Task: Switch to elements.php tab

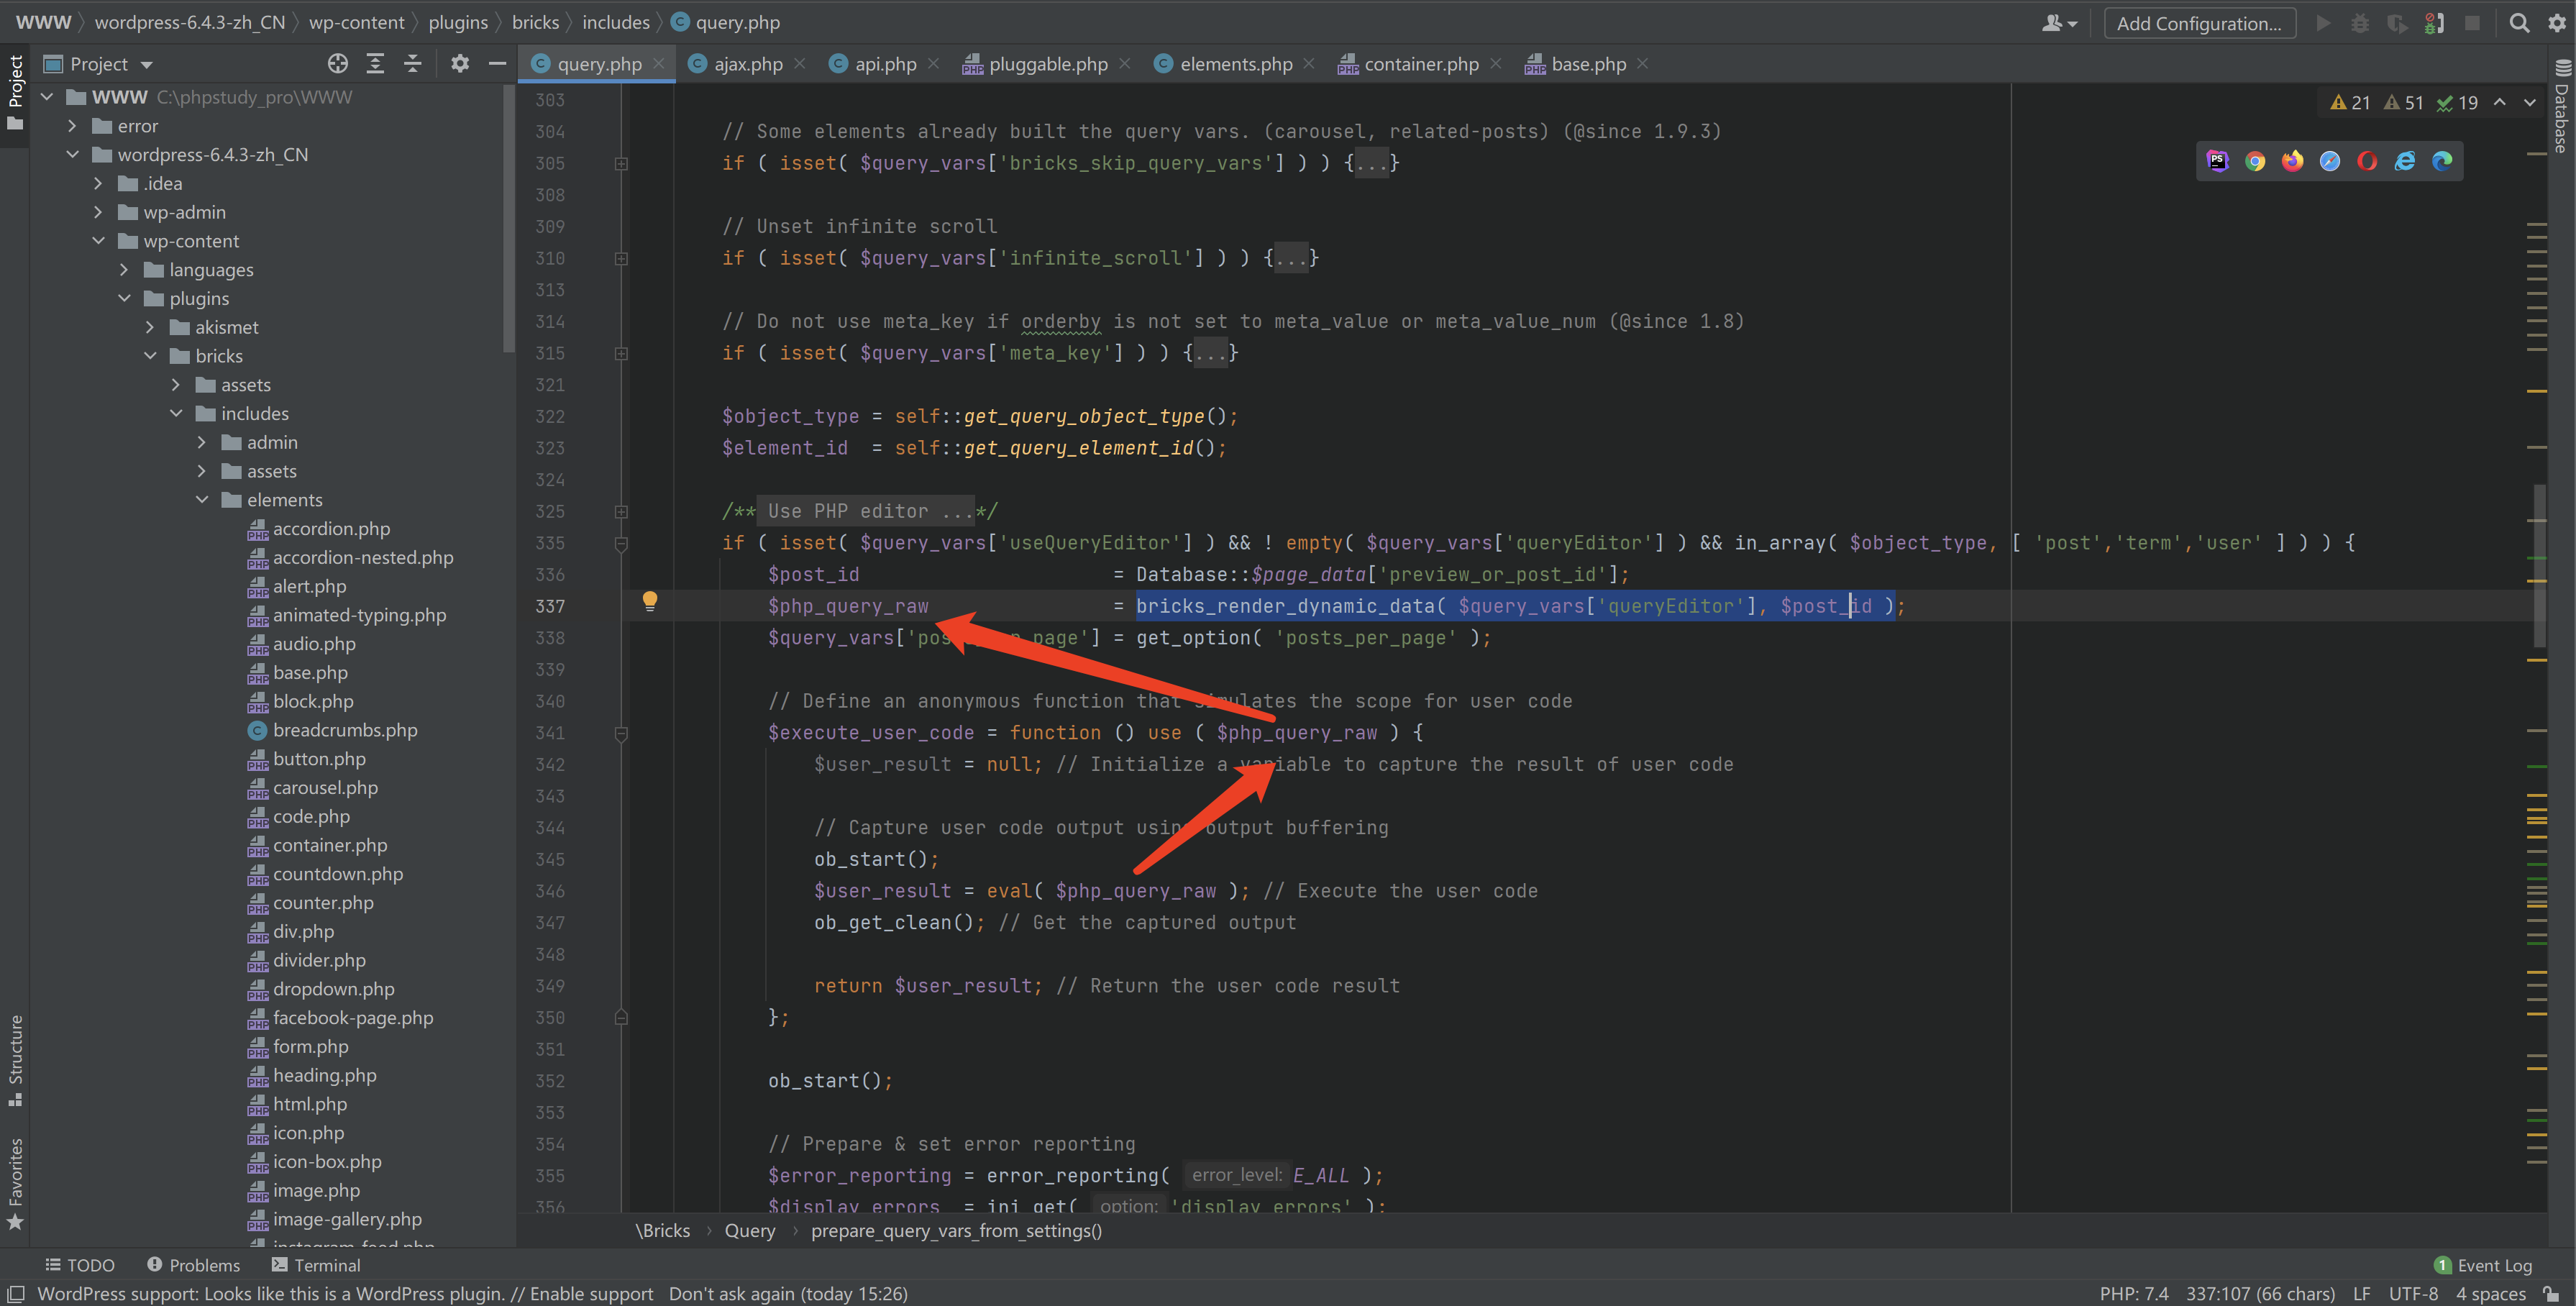Action: (x=1236, y=64)
